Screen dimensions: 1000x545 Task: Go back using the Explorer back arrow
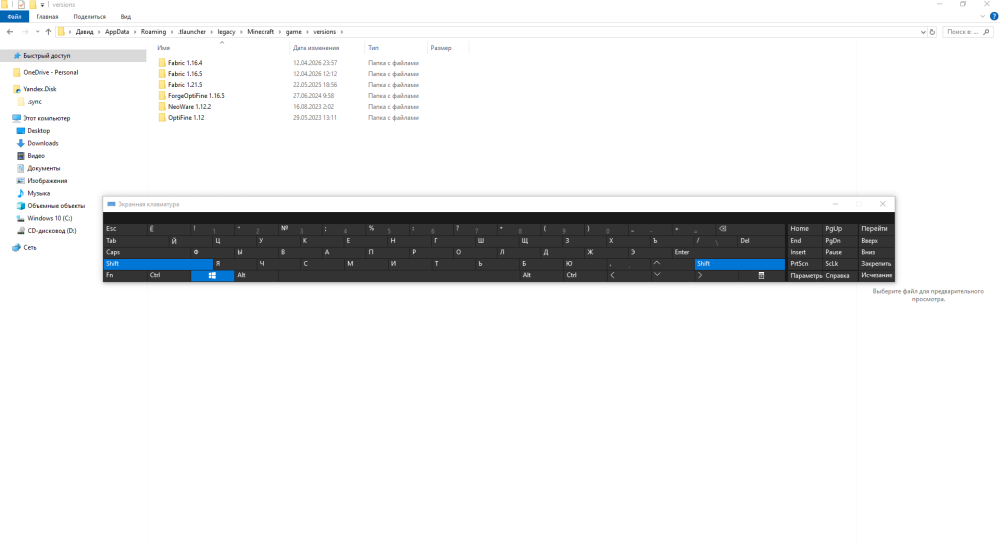(x=10, y=32)
